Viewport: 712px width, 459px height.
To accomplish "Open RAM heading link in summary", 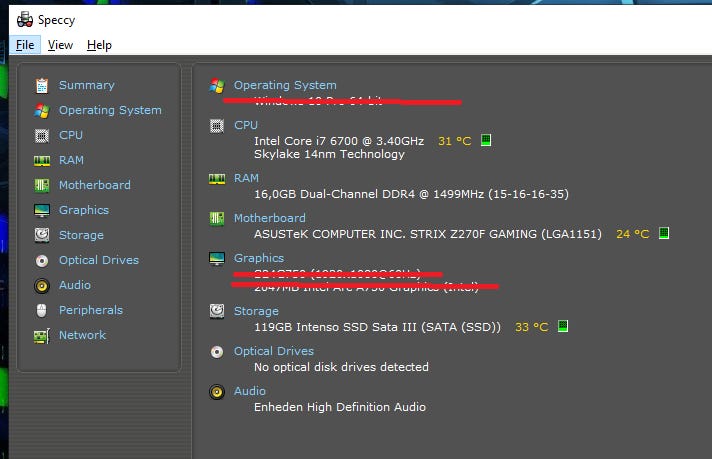I will coord(246,178).
